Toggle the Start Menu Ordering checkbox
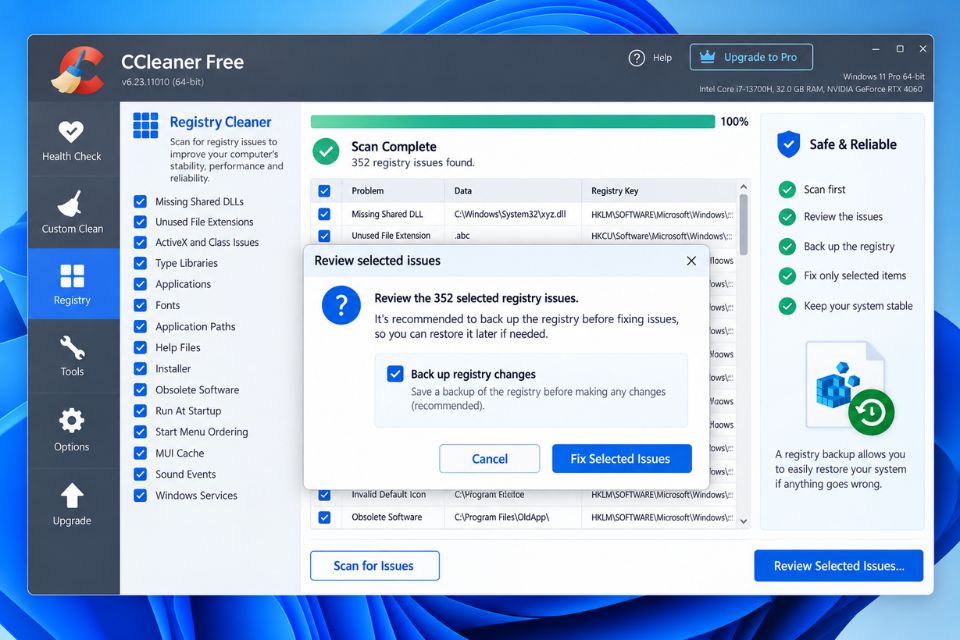The width and height of the screenshot is (960, 640). (x=140, y=432)
